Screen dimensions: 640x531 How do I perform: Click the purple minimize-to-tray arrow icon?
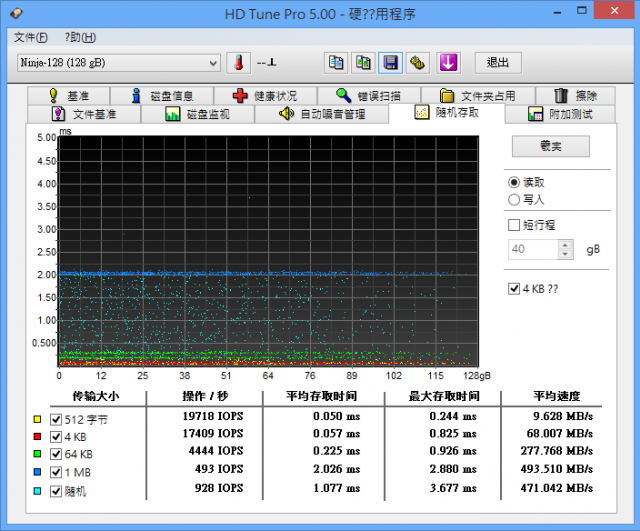click(x=449, y=63)
